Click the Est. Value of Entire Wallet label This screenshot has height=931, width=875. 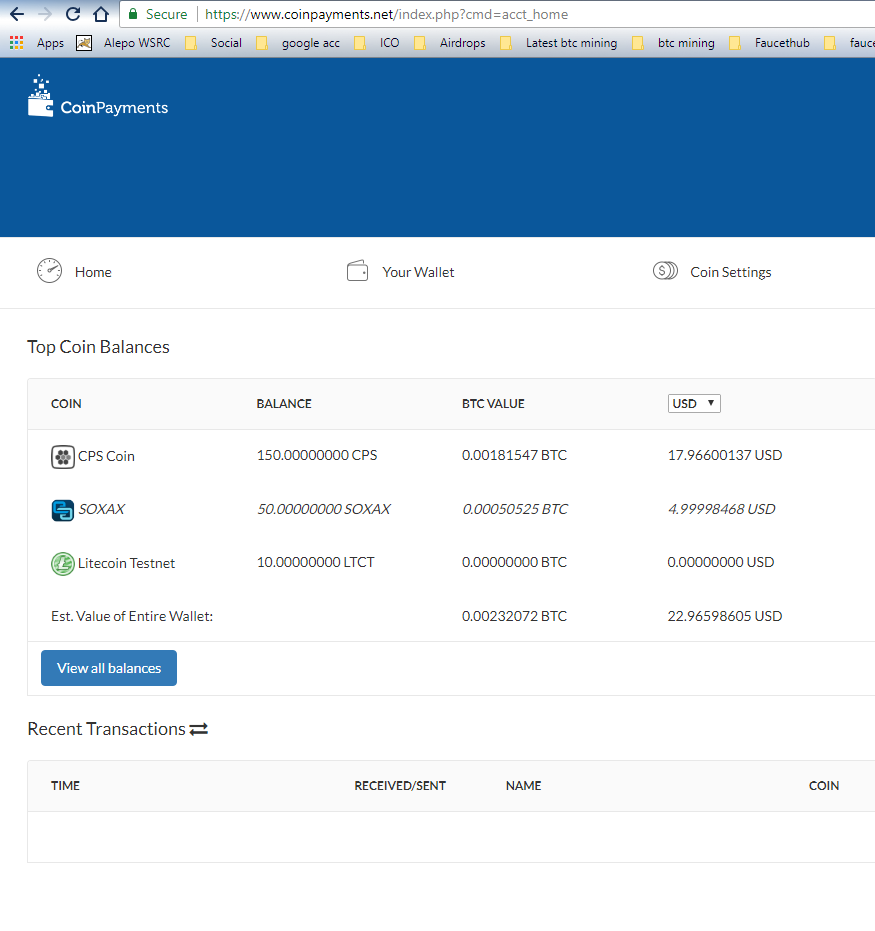(132, 616)
